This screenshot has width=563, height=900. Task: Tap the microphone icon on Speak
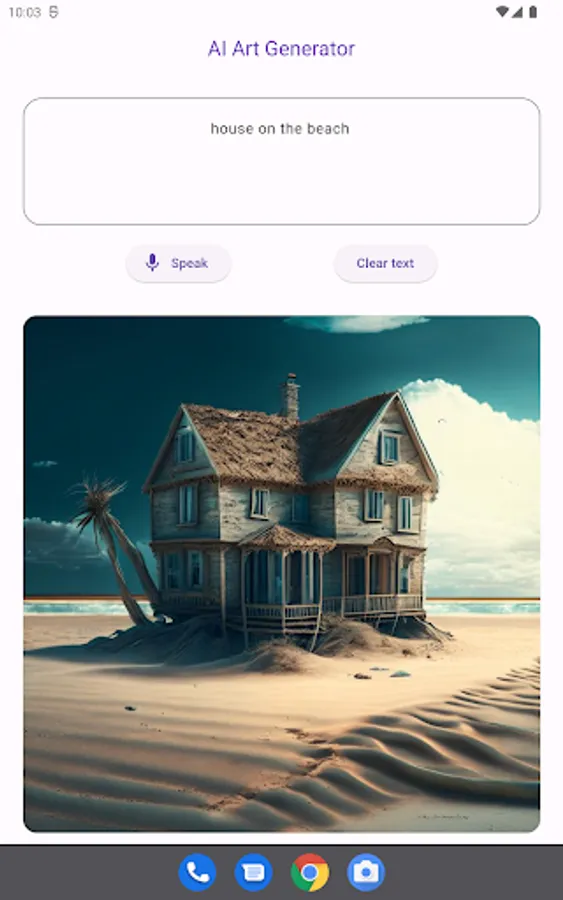coord(152,263)
